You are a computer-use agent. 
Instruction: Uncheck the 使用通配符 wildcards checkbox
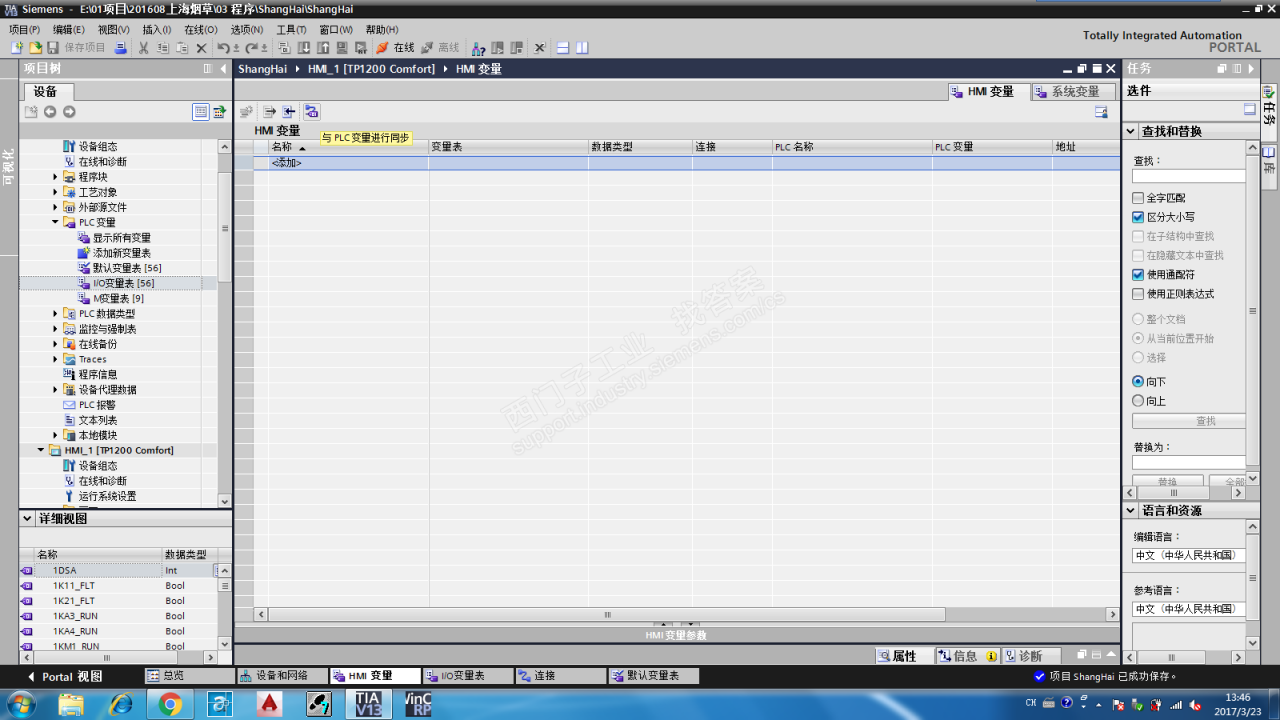pyautogui.click(x=1138, y=275)
